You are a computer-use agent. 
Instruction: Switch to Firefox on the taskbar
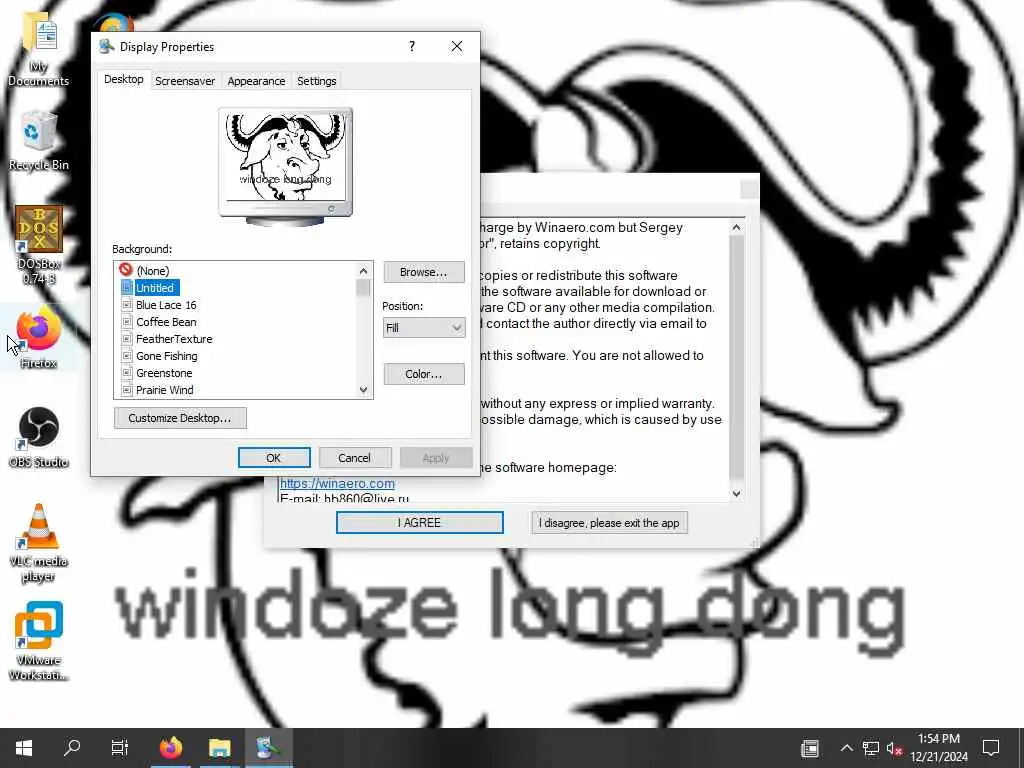pyautogui.click(x=171, y=748)
